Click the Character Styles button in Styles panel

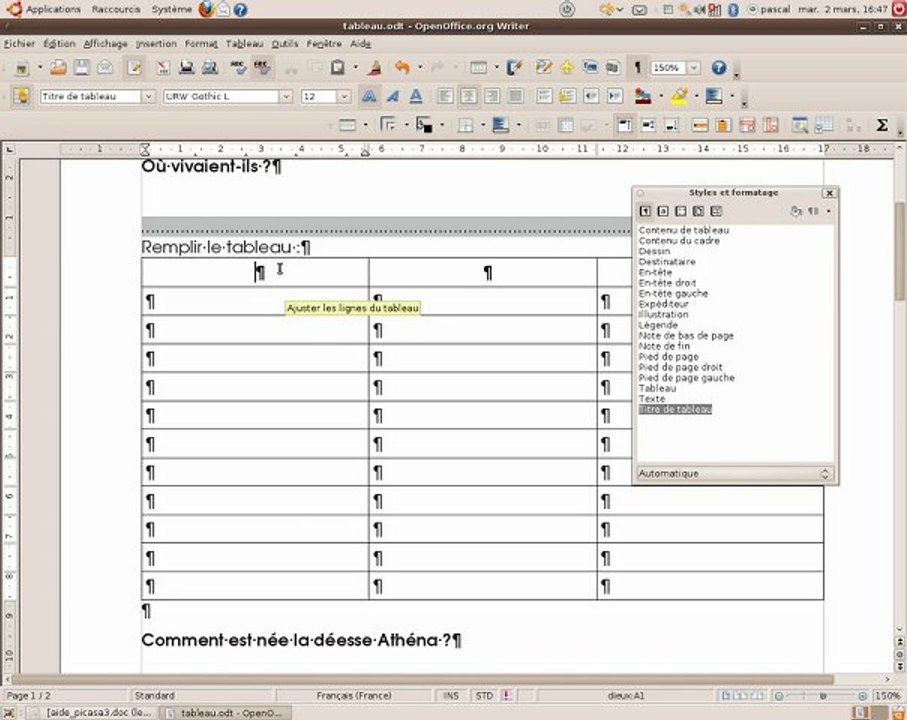point(663,212)
